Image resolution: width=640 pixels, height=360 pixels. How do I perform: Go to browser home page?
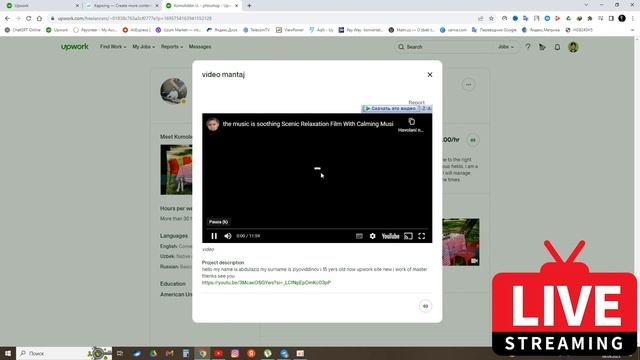(39, 18)
